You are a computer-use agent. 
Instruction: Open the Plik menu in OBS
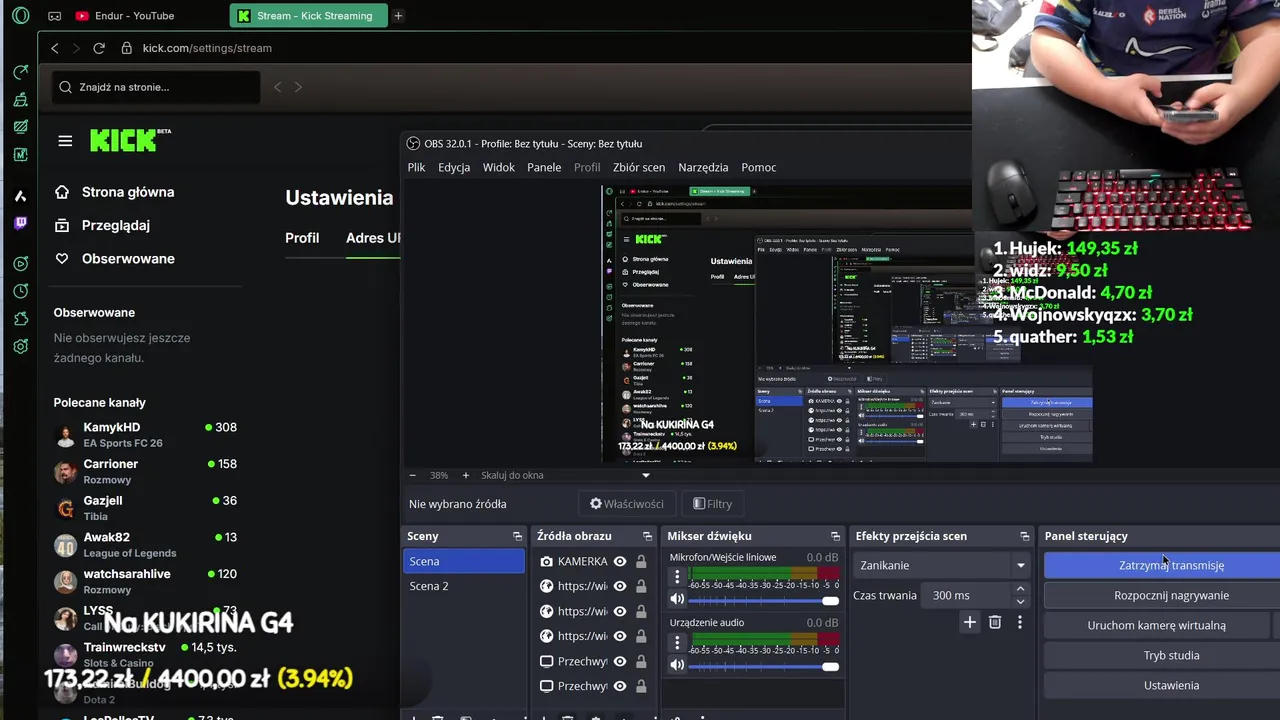(416, 167)
